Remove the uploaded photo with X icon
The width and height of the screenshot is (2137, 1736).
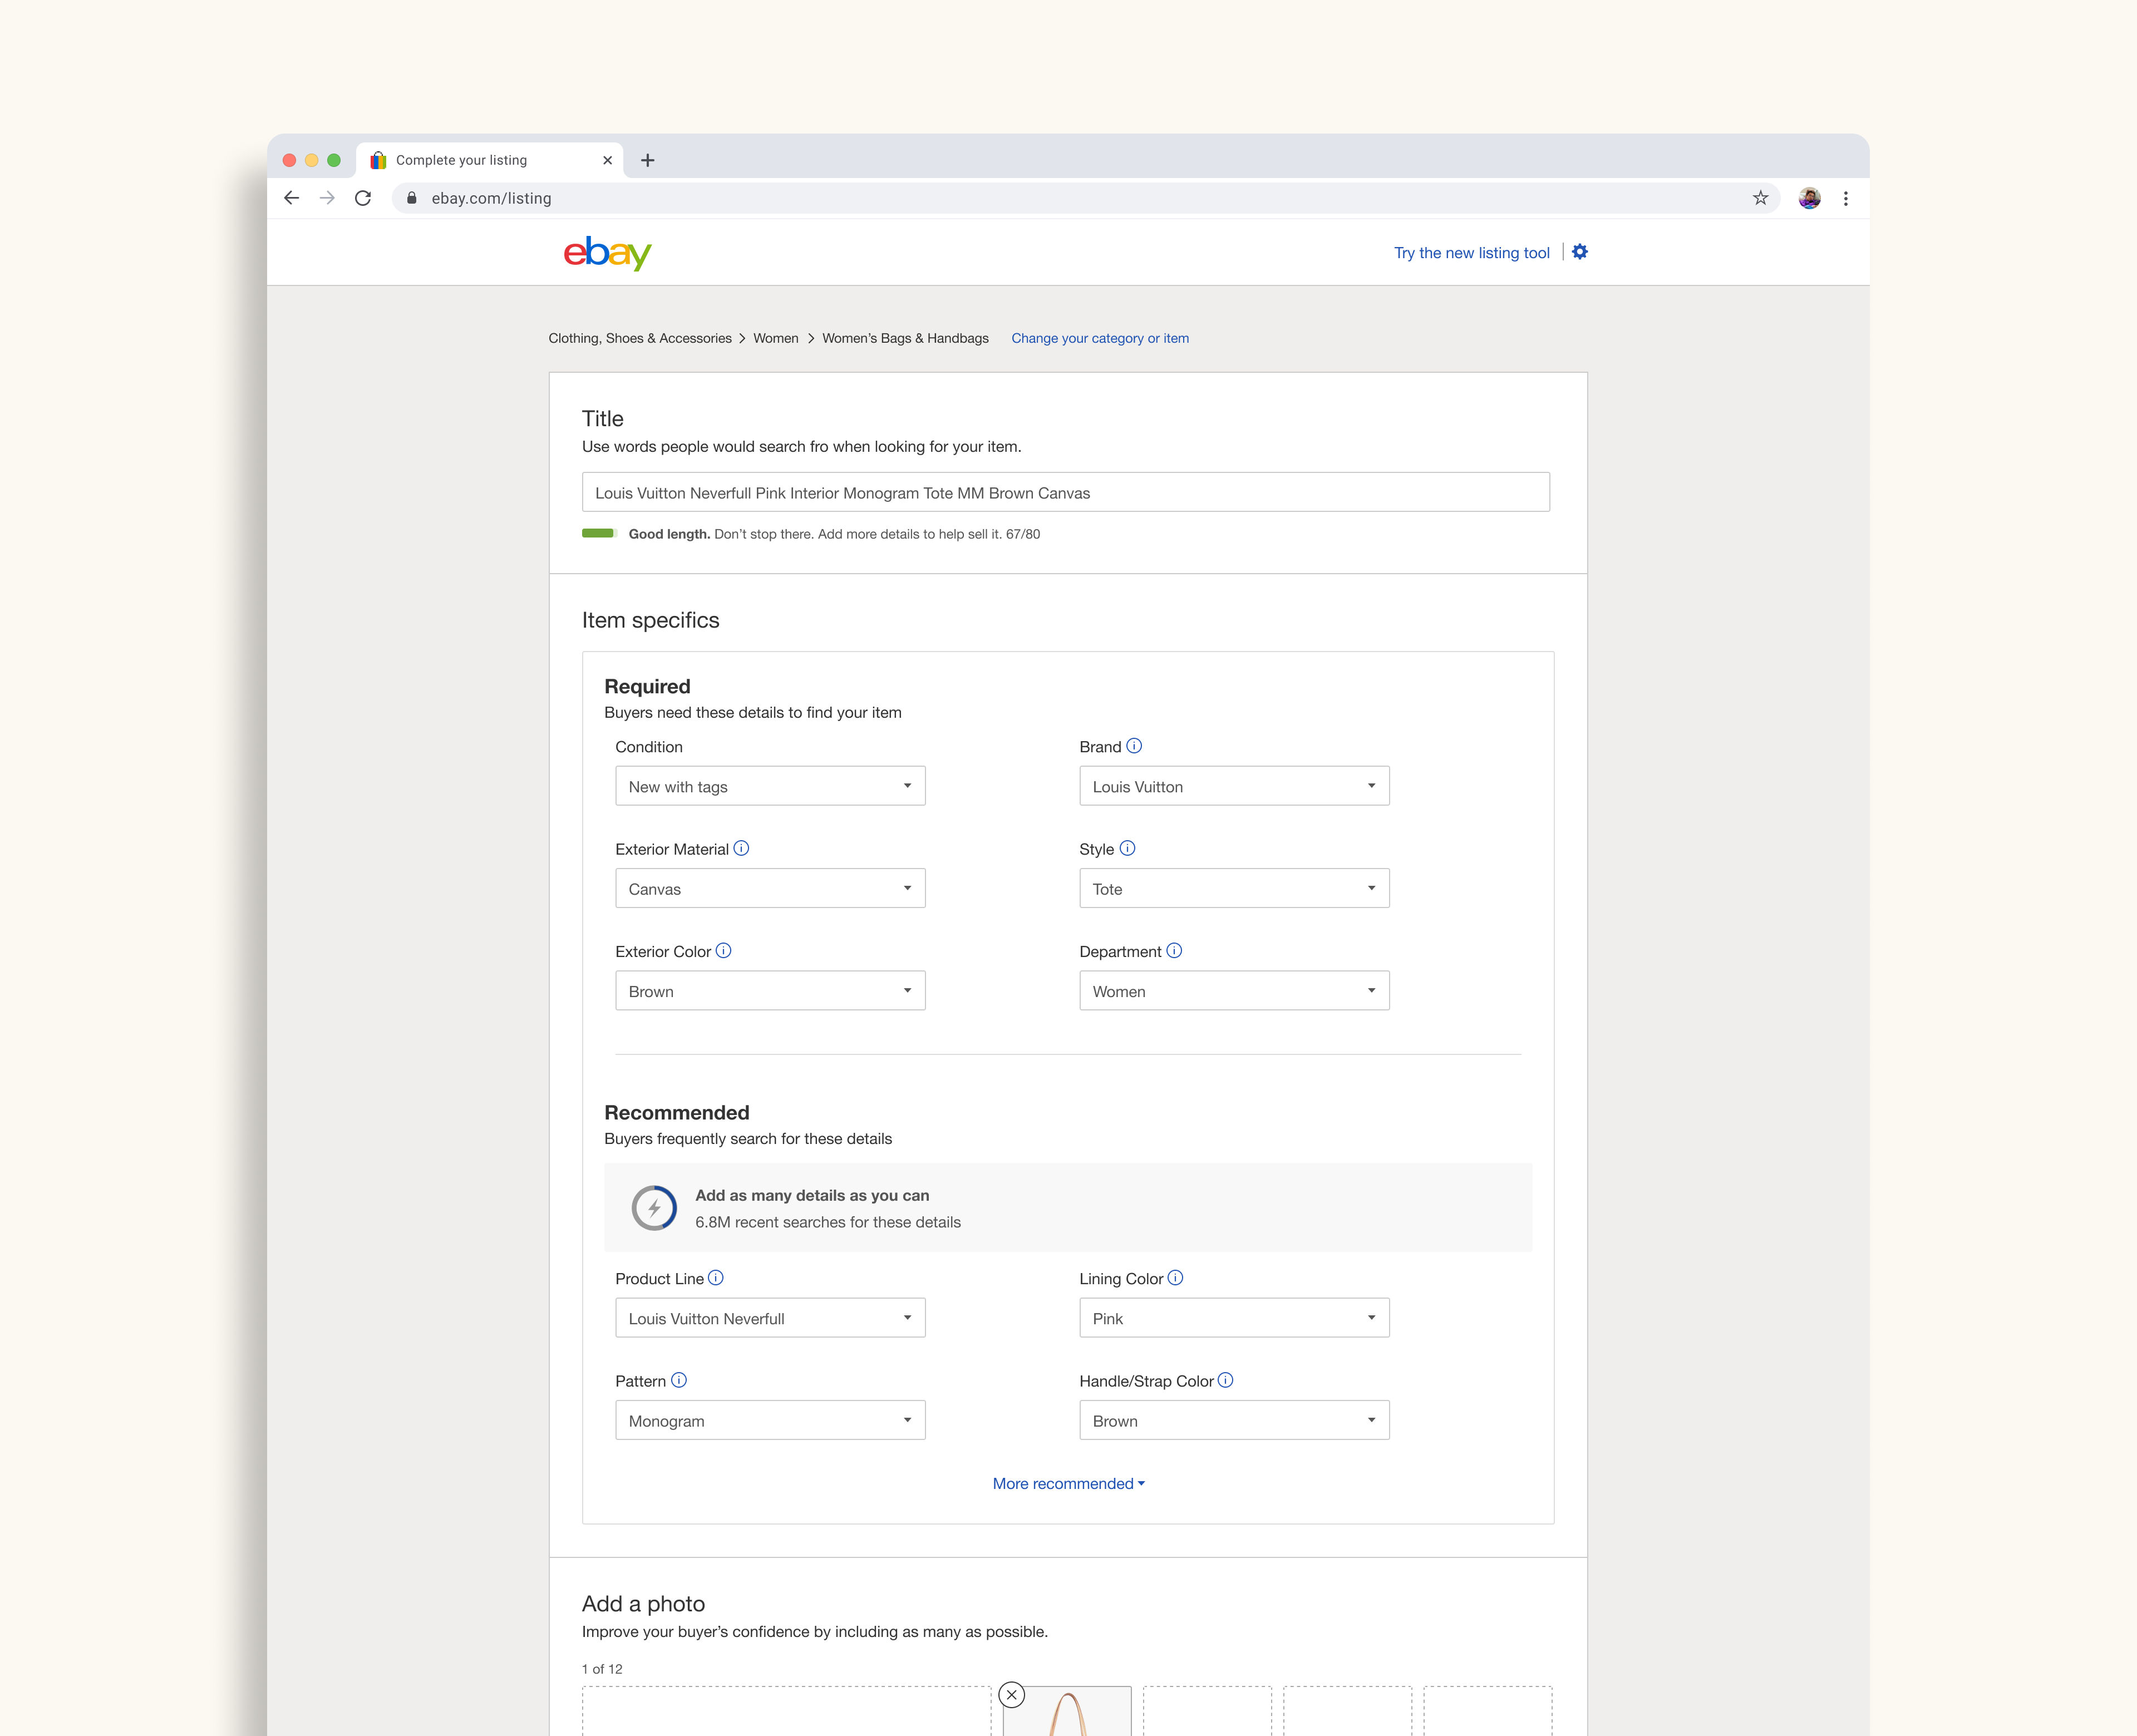[1012, 1695]
